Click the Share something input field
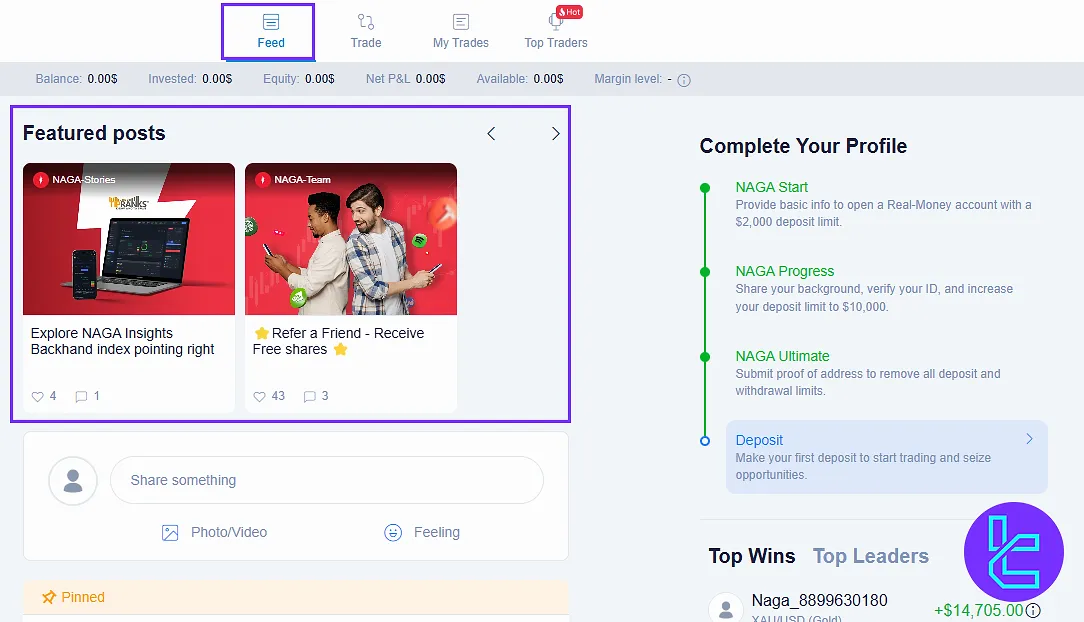Screen dimensions: 1084x622 tap(327, 480)
